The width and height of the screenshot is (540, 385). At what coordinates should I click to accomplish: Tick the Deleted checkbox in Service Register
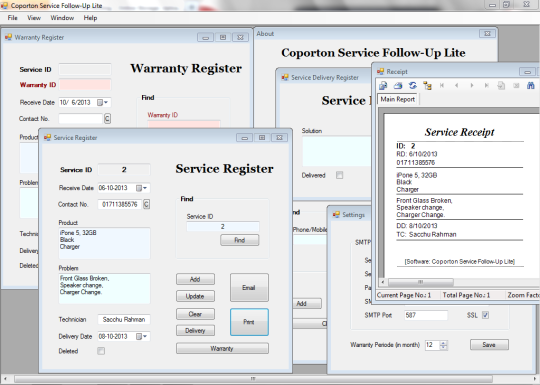[101, 351]
